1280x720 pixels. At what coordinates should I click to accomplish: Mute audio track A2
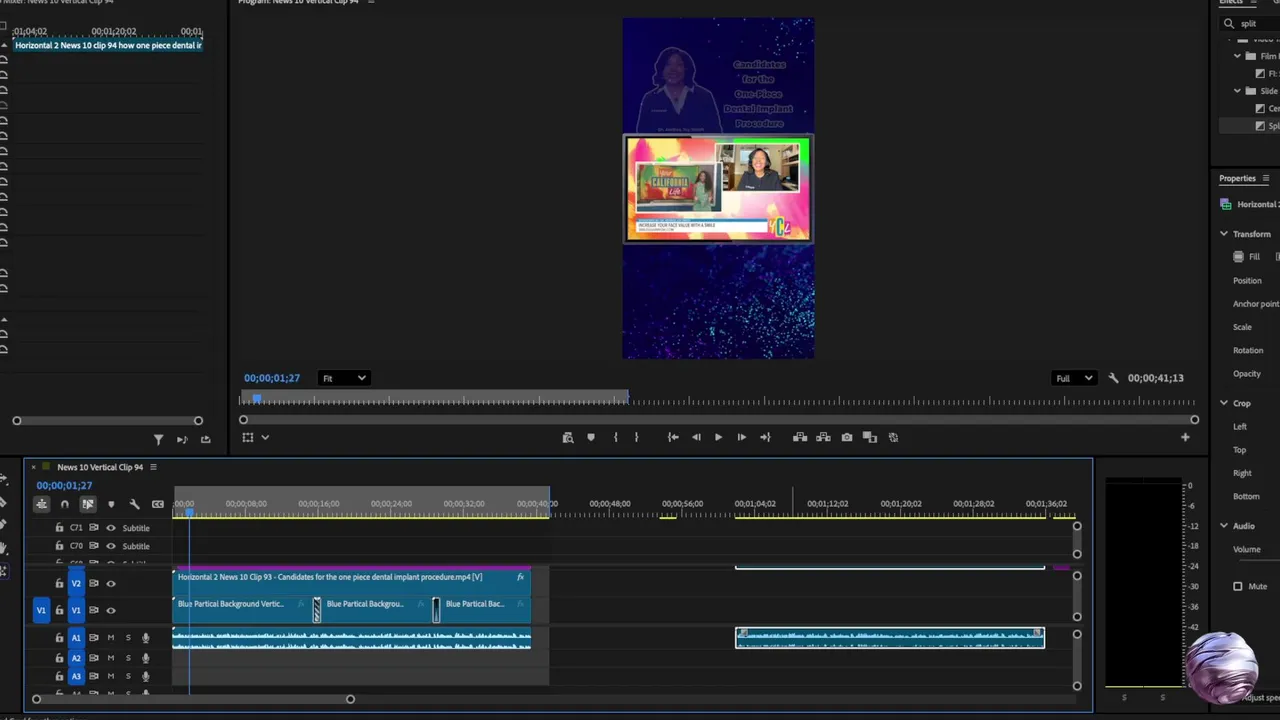click(111, 658)
